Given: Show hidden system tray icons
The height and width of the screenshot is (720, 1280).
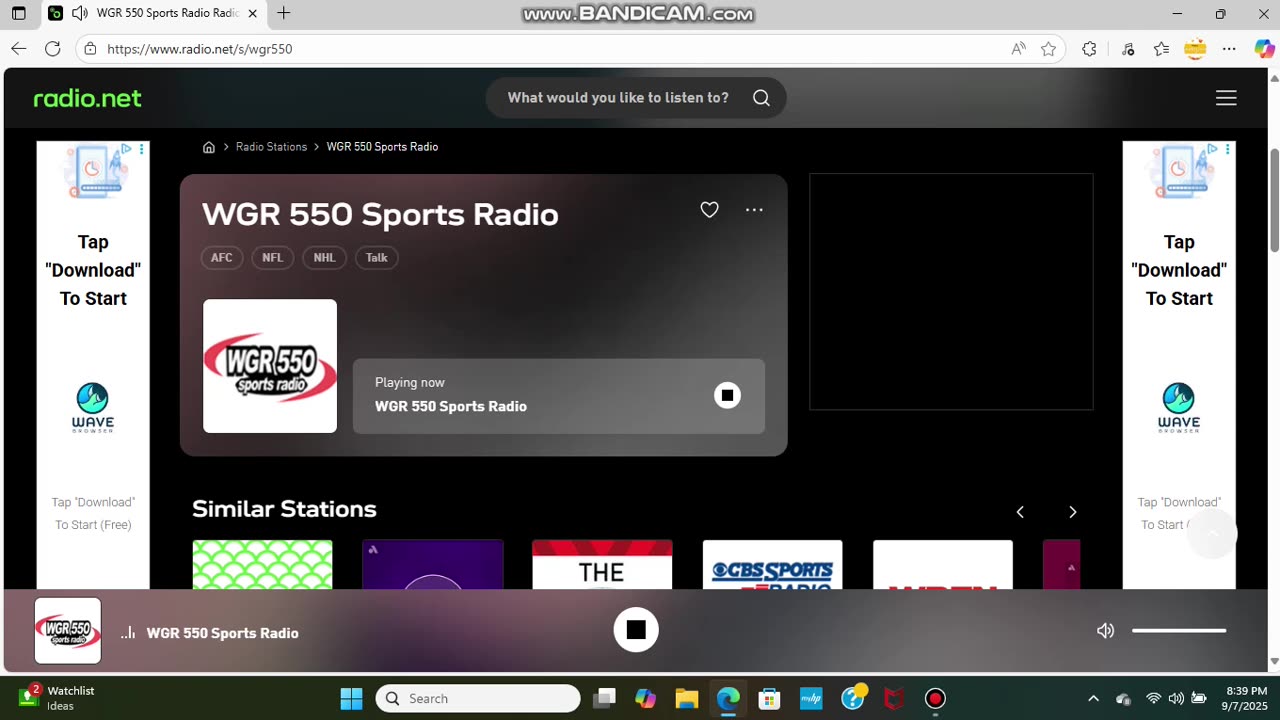Looking at the screenshot, I should pos(1093,698).
